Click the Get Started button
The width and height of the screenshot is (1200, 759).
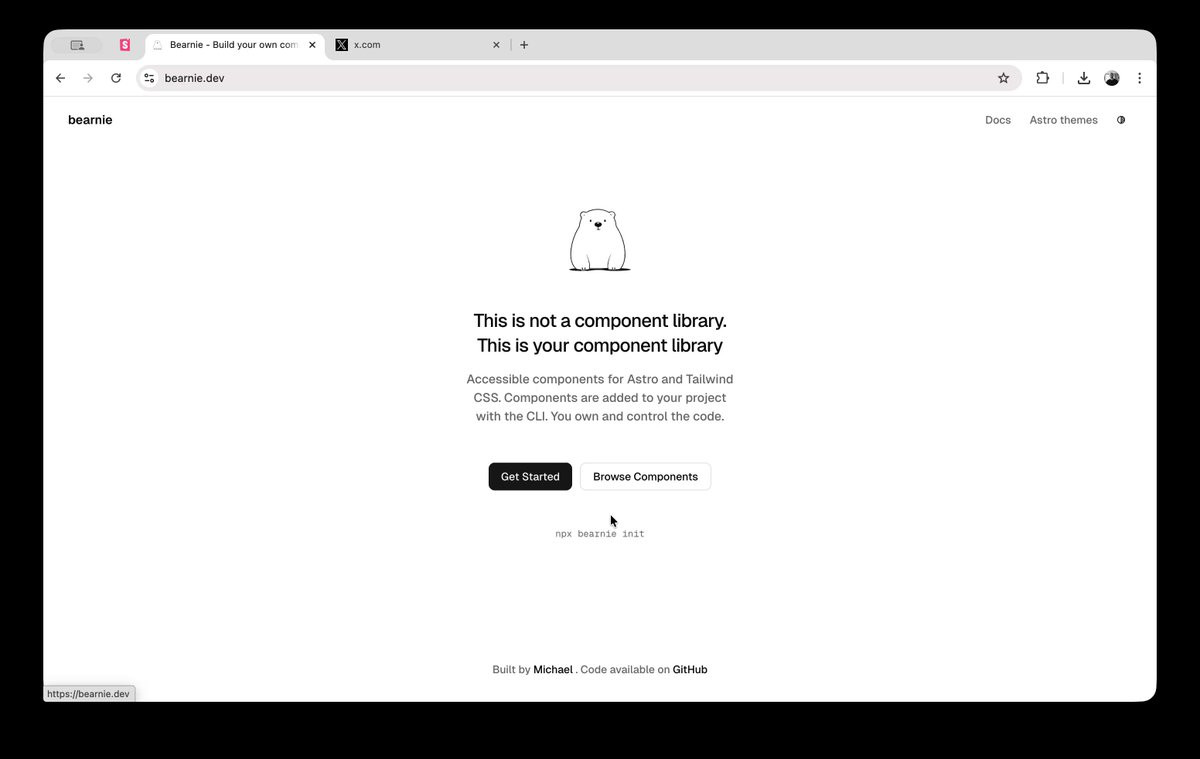pyautogui.click(x=530, y=477)
